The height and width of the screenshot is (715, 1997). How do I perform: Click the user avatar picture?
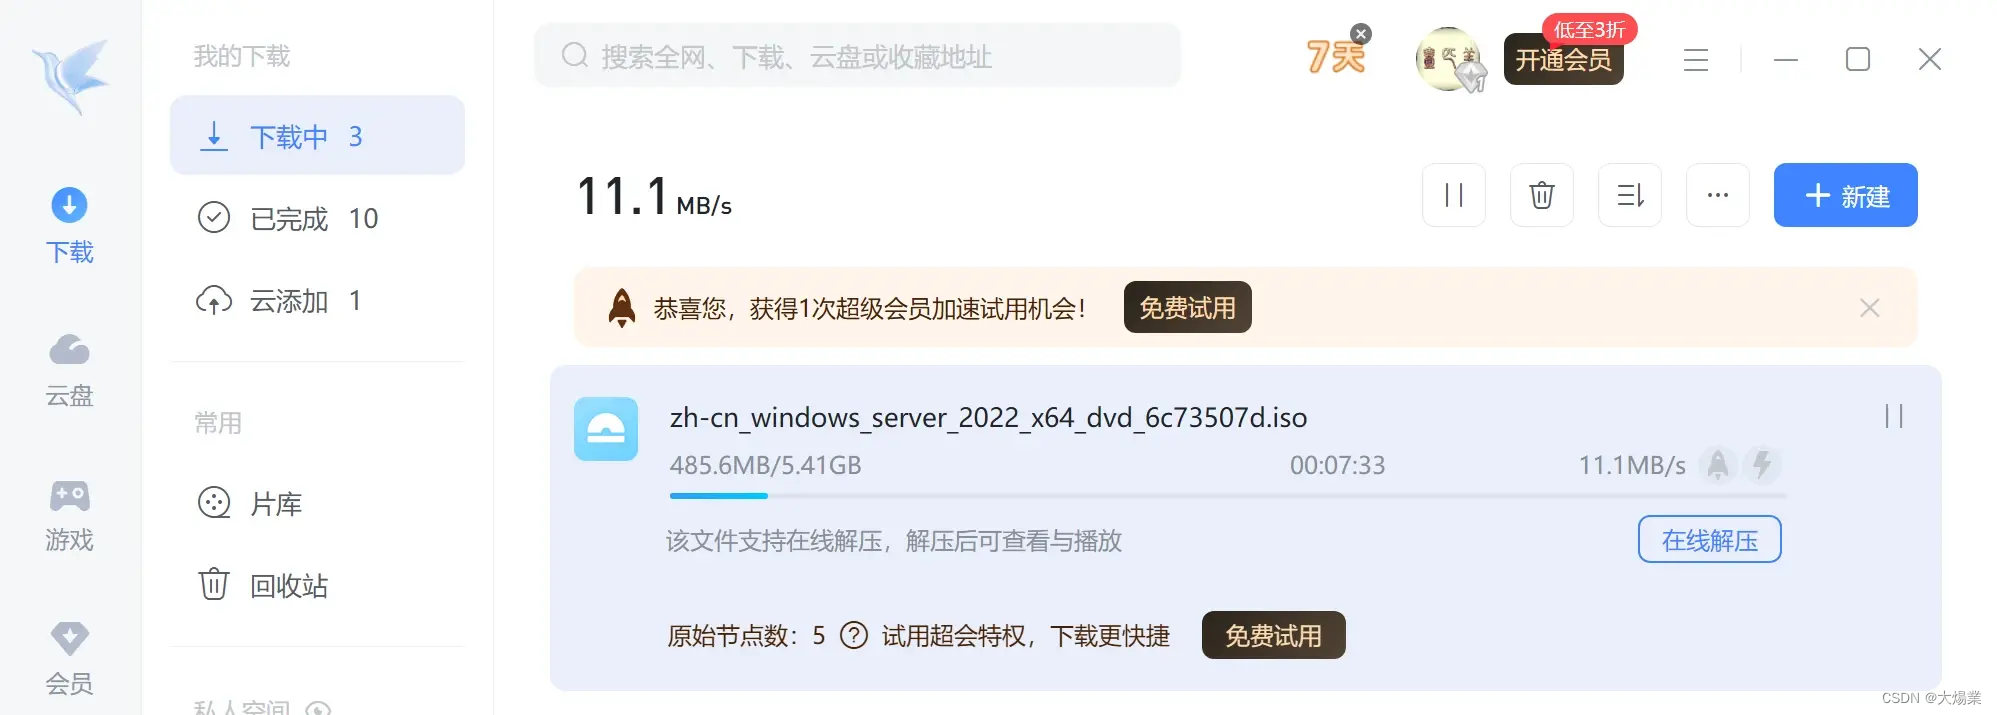(1447, 59)
